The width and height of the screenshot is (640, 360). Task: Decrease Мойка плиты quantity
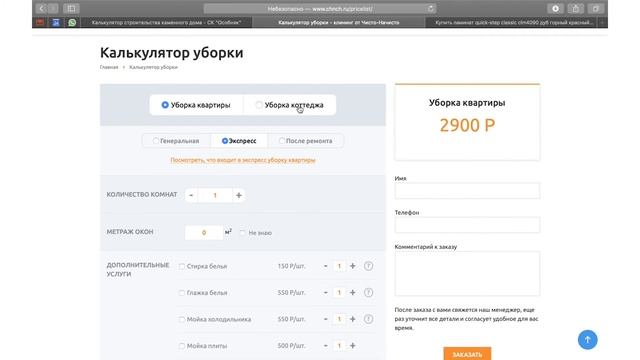click(x=326, y=346)
